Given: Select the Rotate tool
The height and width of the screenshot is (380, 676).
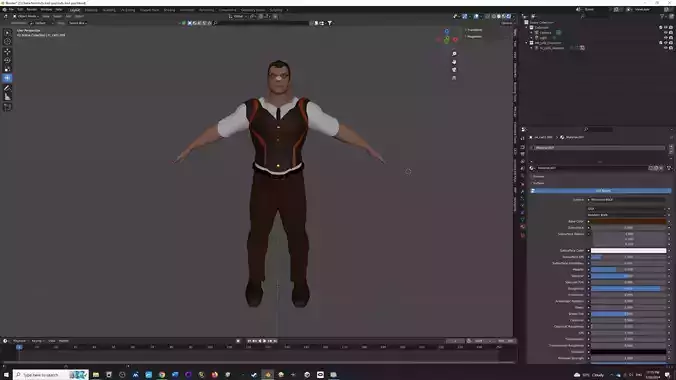Looking at the screenshot, I should (x=7, y=60).
